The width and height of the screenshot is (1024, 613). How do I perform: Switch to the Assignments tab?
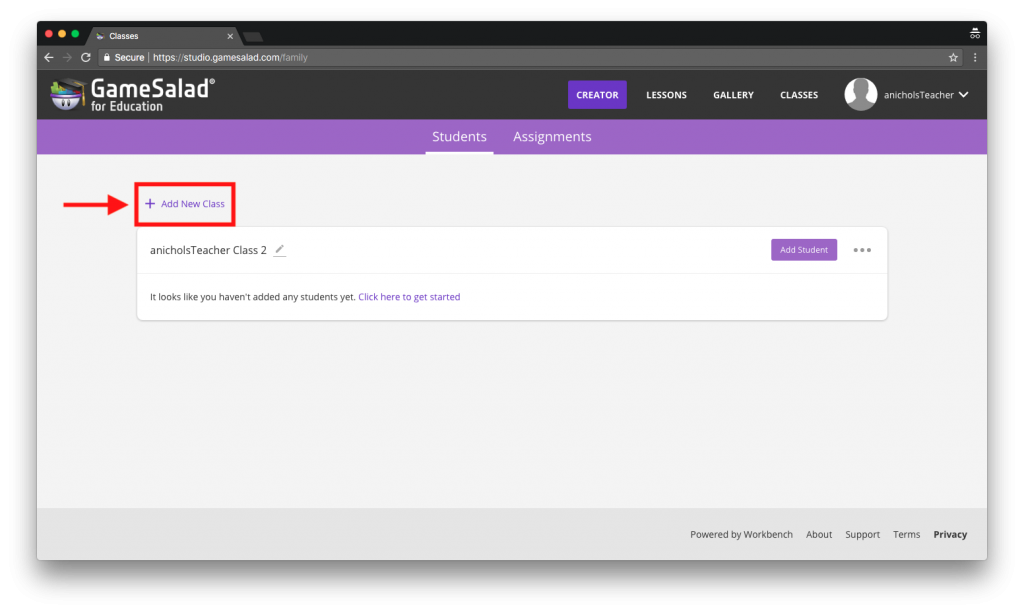click(x=552, y=136)
